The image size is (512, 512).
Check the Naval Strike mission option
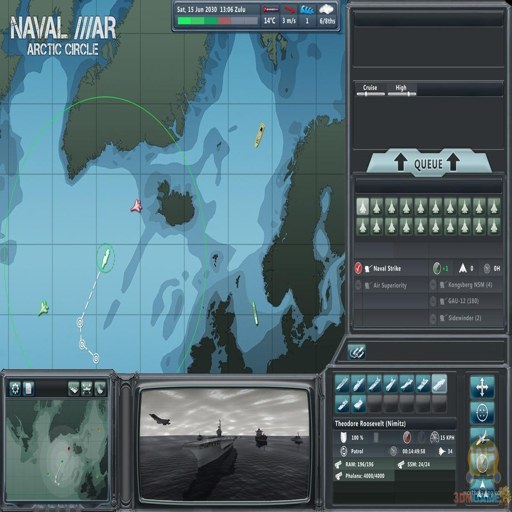click(x=358, y=268)
